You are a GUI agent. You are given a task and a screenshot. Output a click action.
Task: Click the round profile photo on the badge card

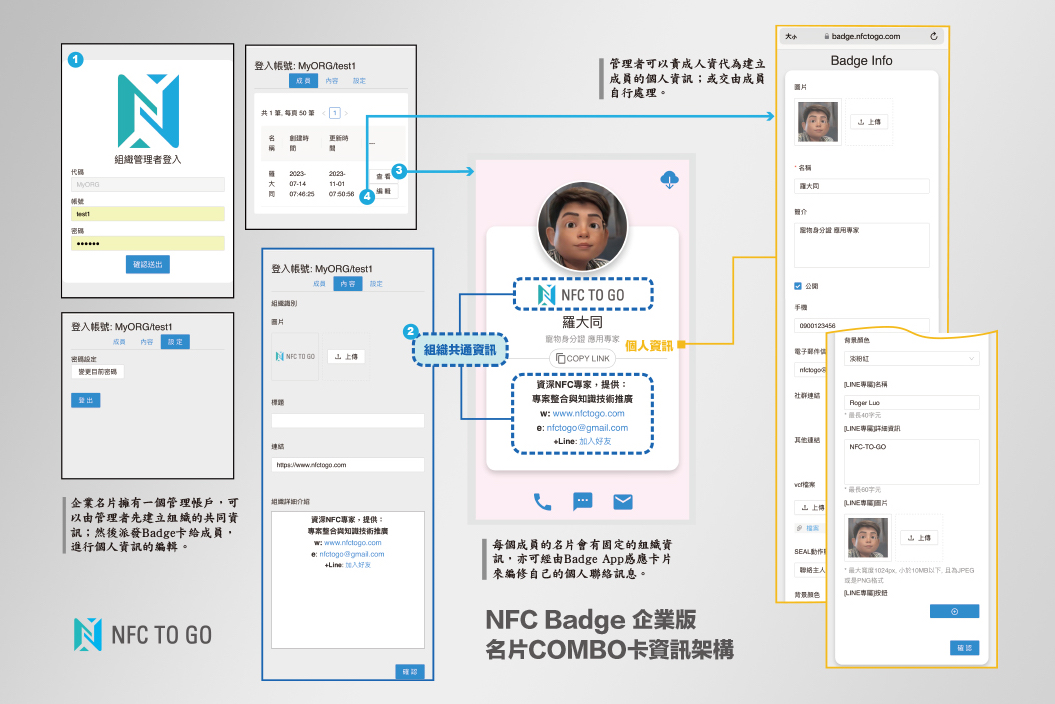[x=583, y=227]
